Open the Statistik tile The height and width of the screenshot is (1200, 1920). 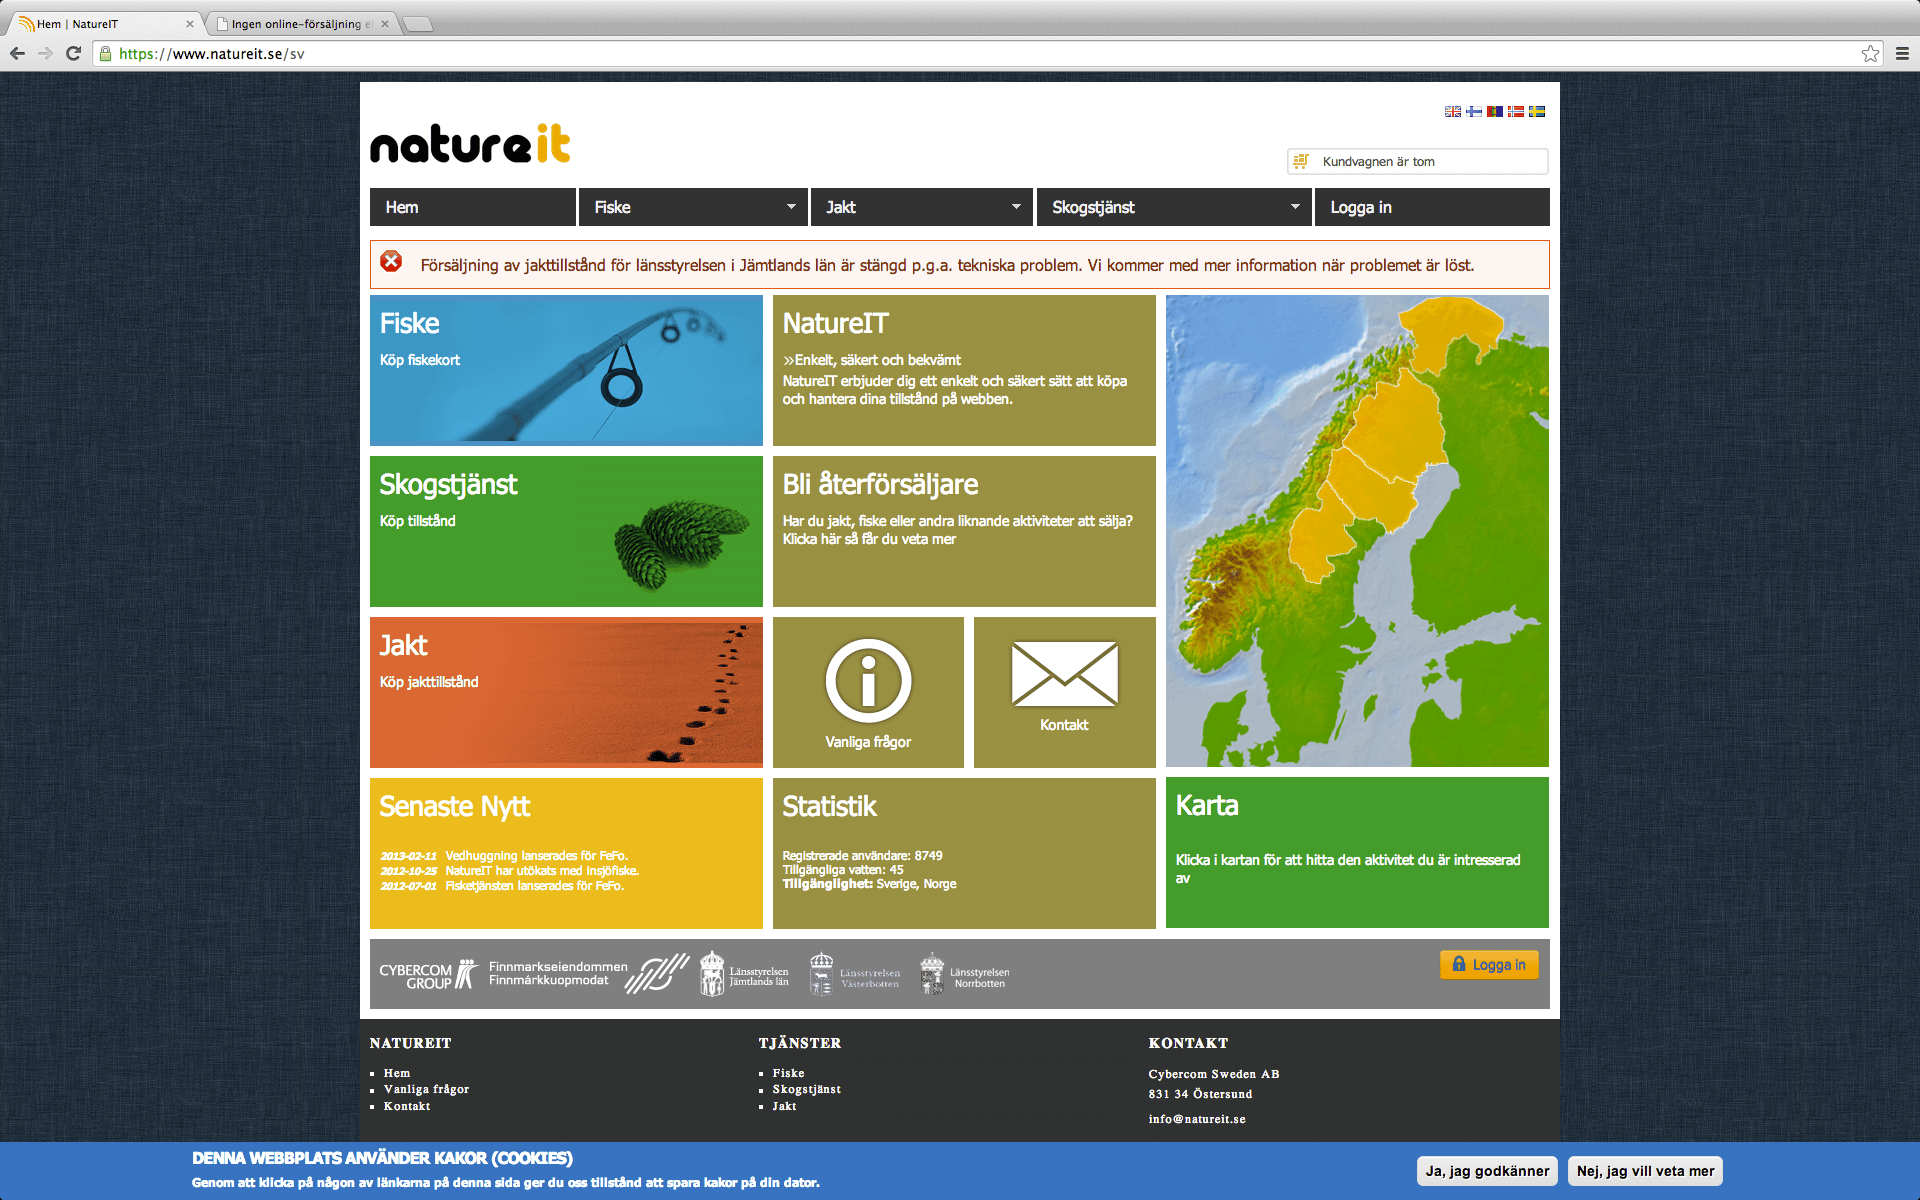(x=964, y=853)
